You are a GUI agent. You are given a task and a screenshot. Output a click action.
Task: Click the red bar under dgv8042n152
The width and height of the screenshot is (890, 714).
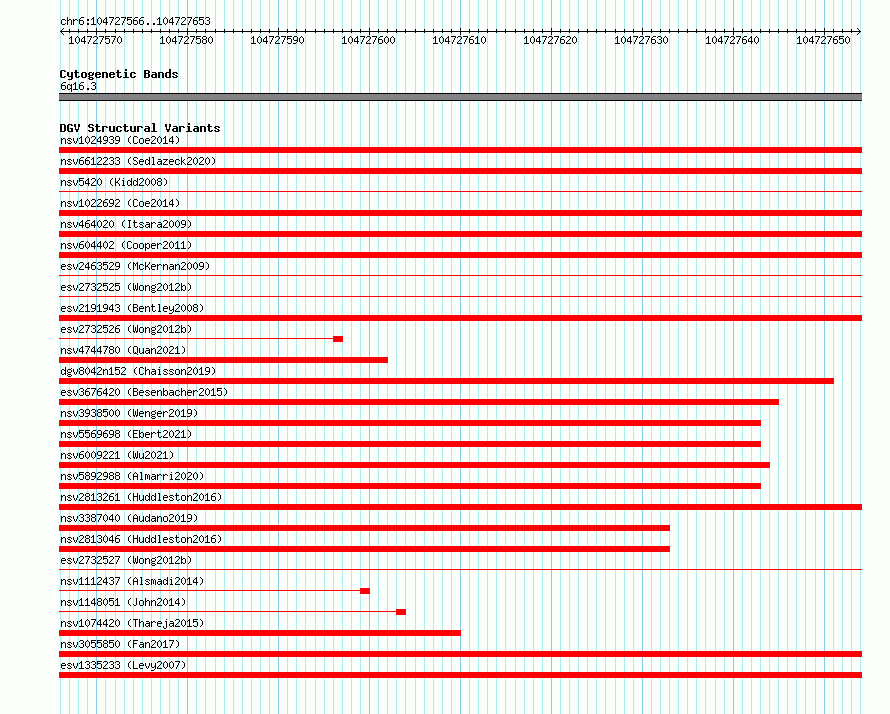(x=446, y=381)
